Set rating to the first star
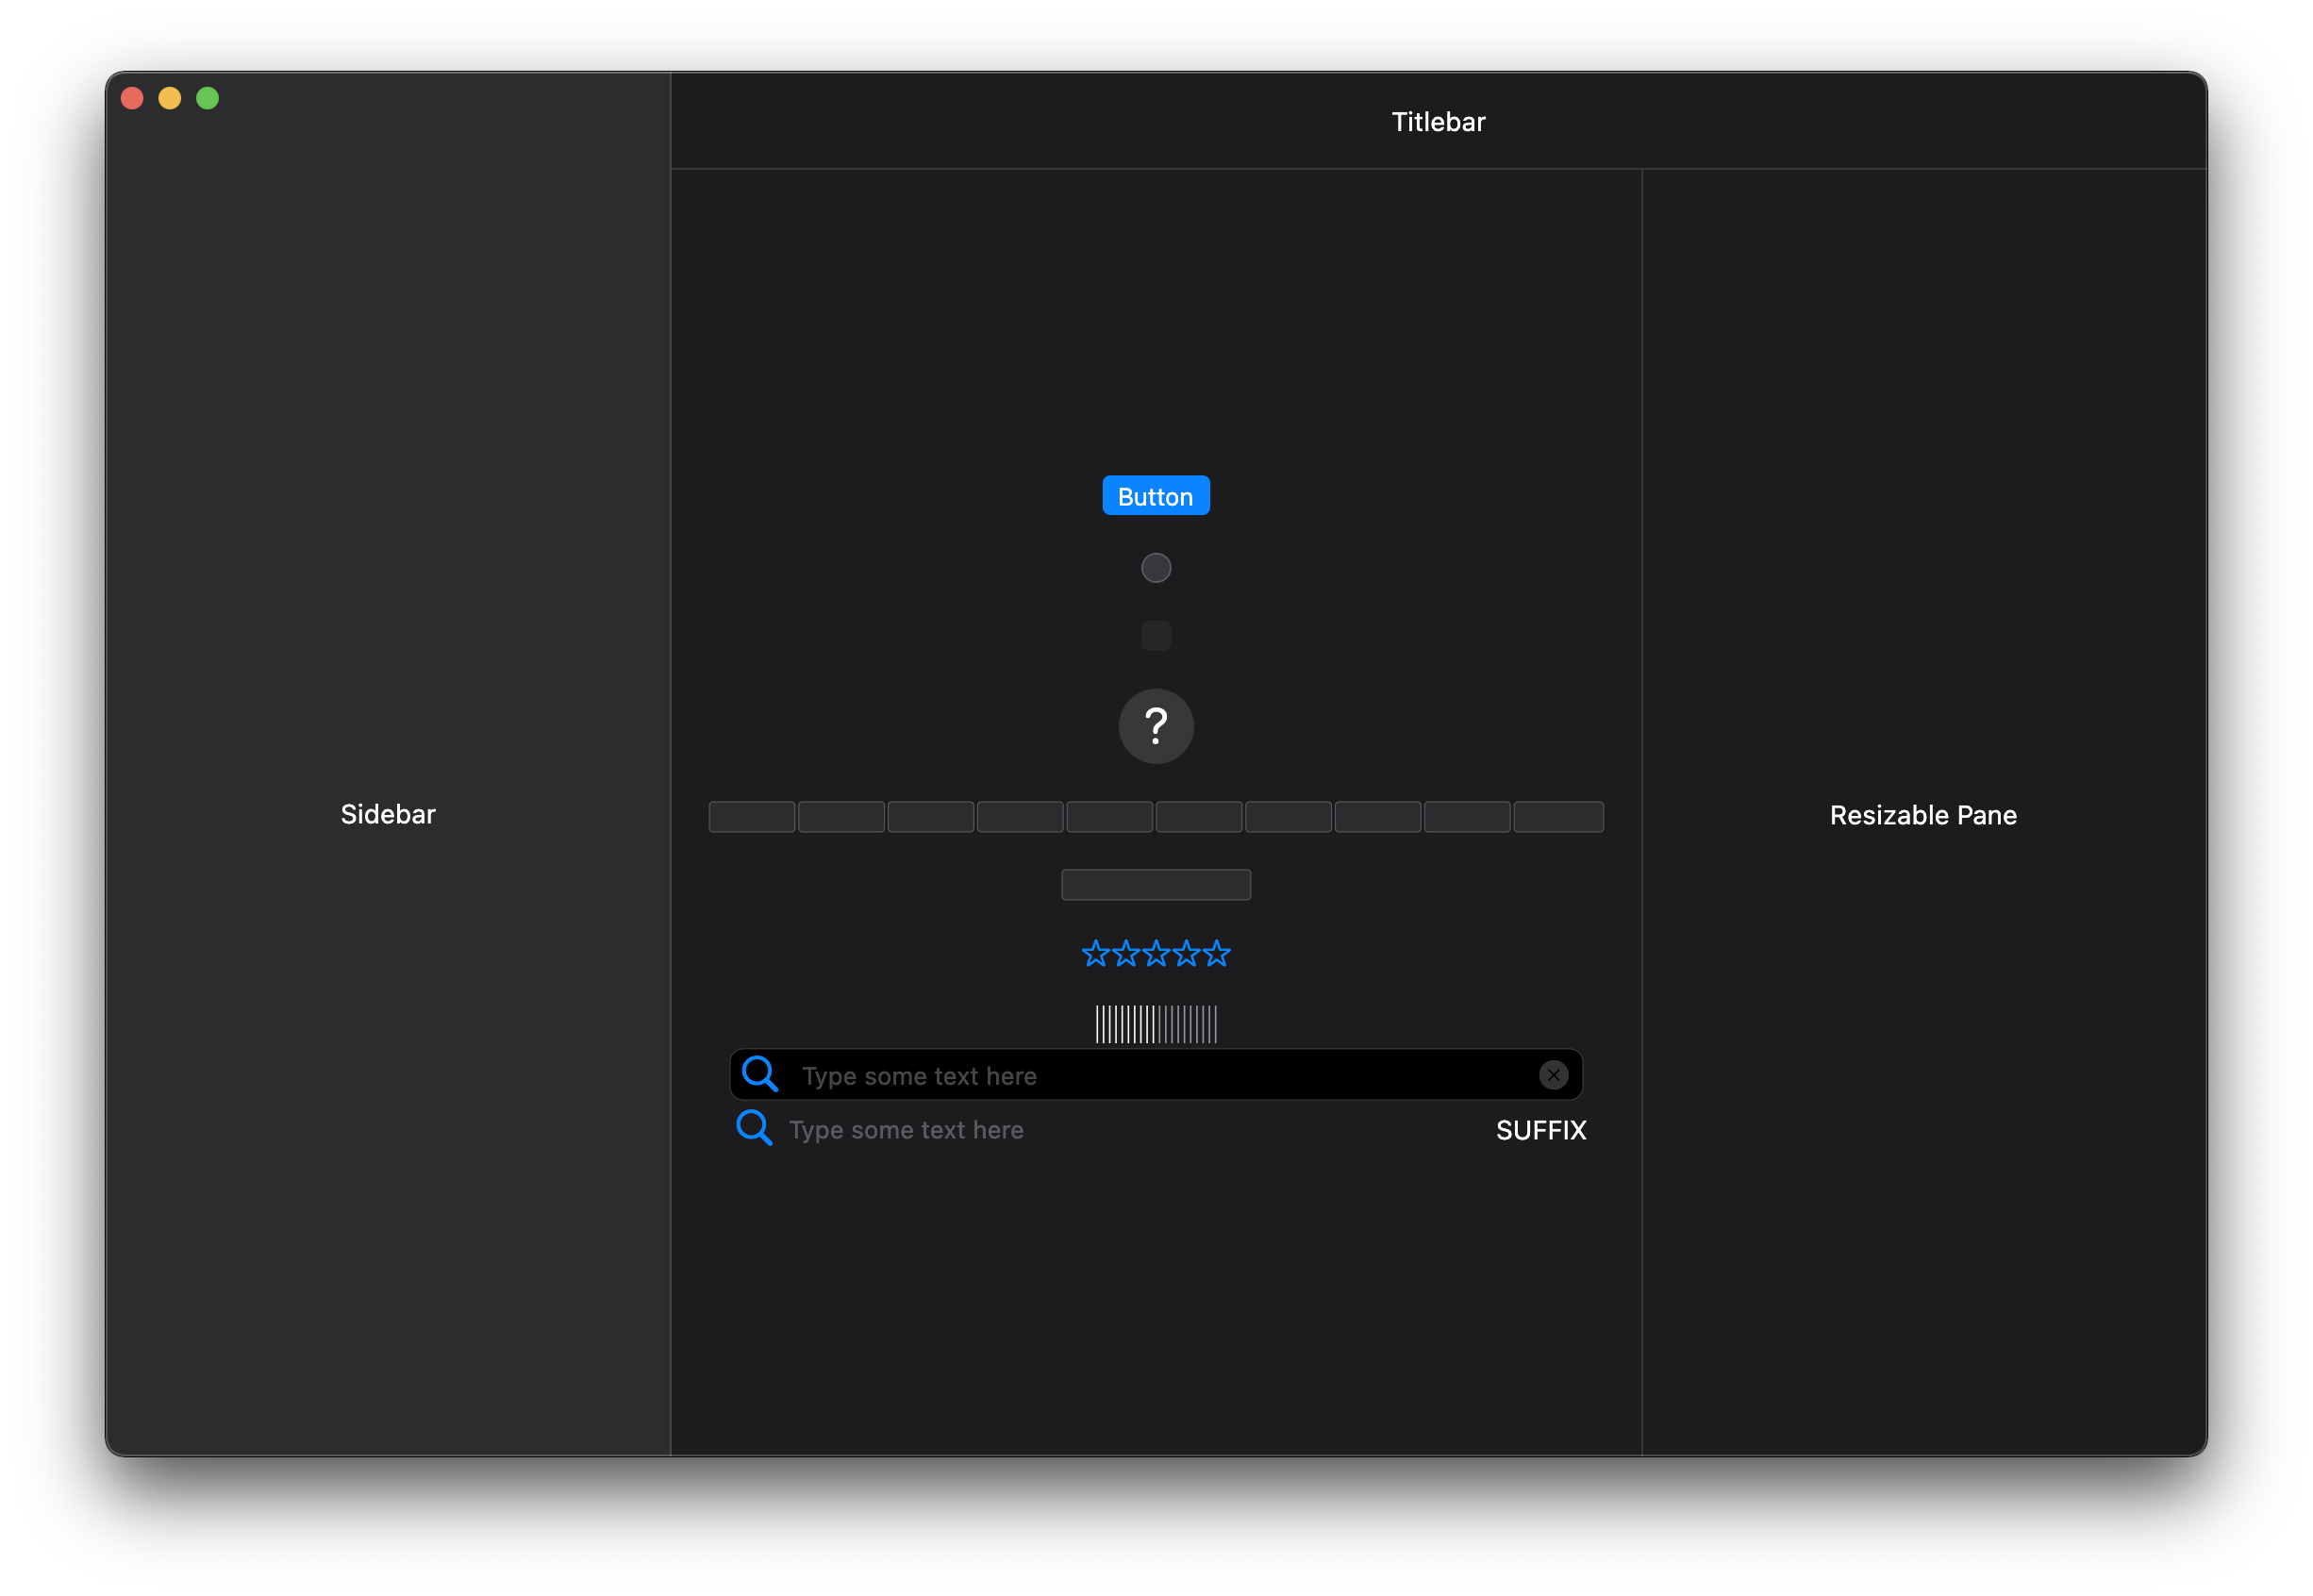Image resolution: width=2313 pixels, height=1596 pixels. (1096, 954)
